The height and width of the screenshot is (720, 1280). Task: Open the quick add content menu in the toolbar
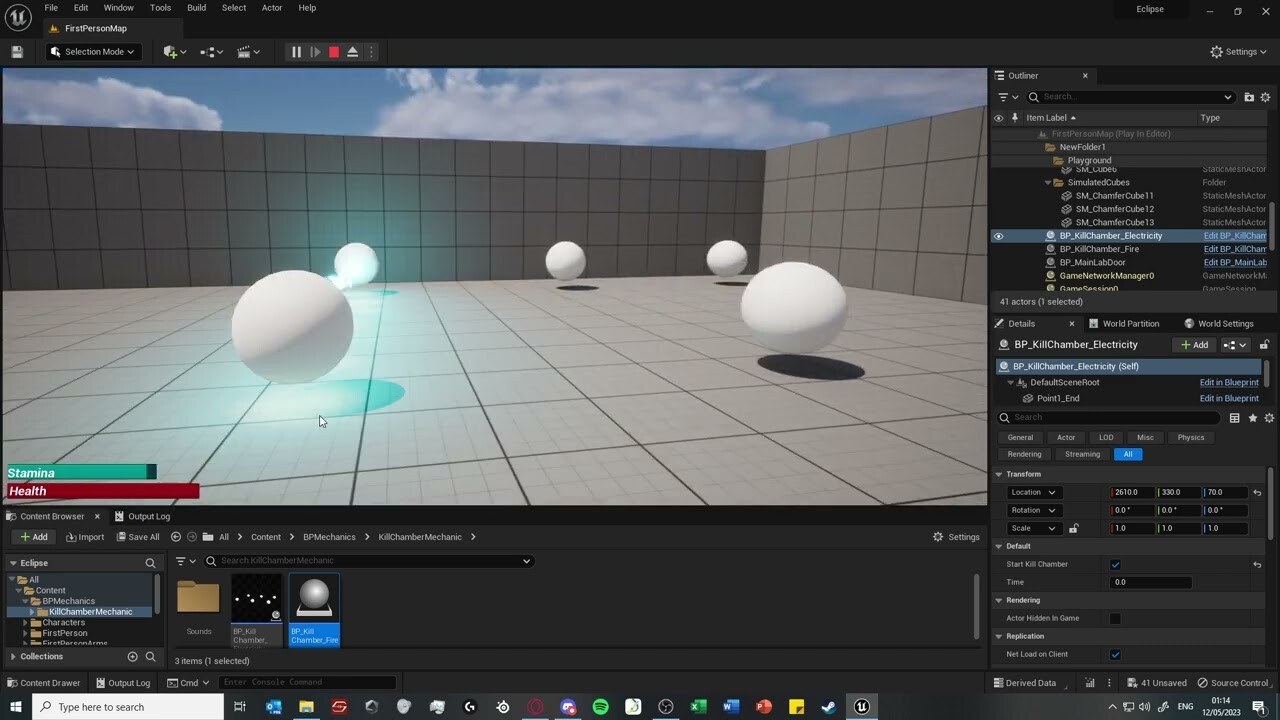175,52
